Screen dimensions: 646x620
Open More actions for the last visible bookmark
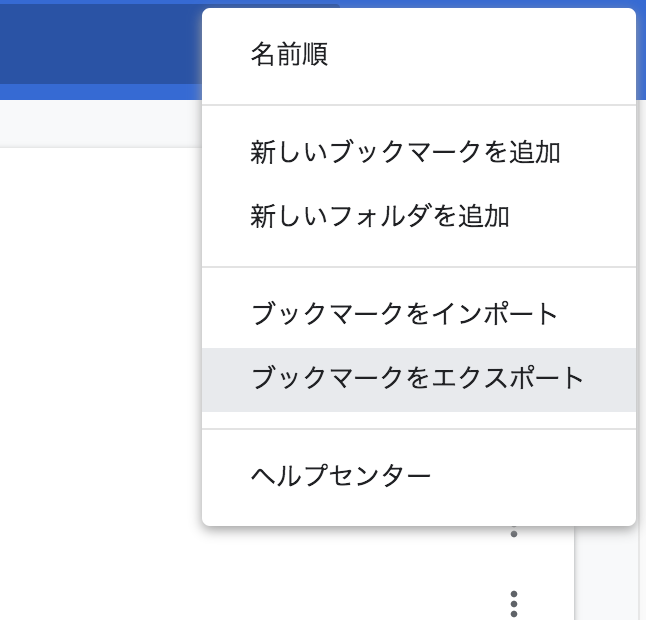pyautogui.click(x=514, y=604)
